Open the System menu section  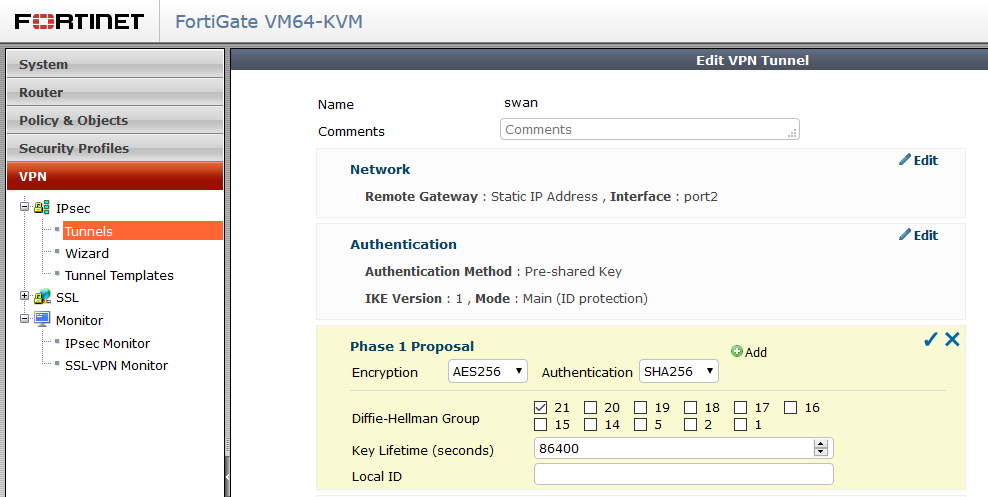(x=114, y=64)
